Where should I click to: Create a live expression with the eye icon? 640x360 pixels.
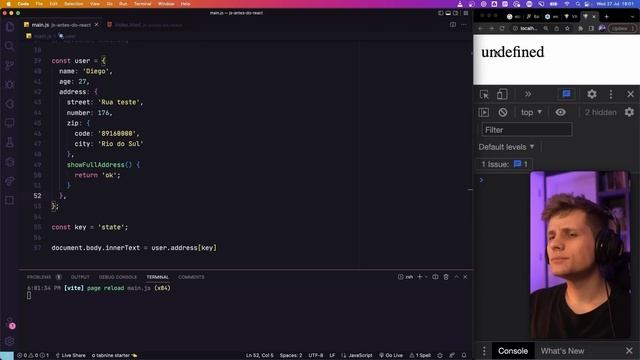(x=560, y=112)
